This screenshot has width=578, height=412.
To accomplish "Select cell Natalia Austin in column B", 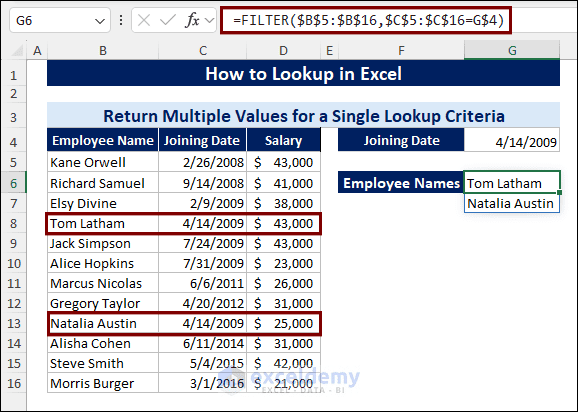I will click(103, 323).
